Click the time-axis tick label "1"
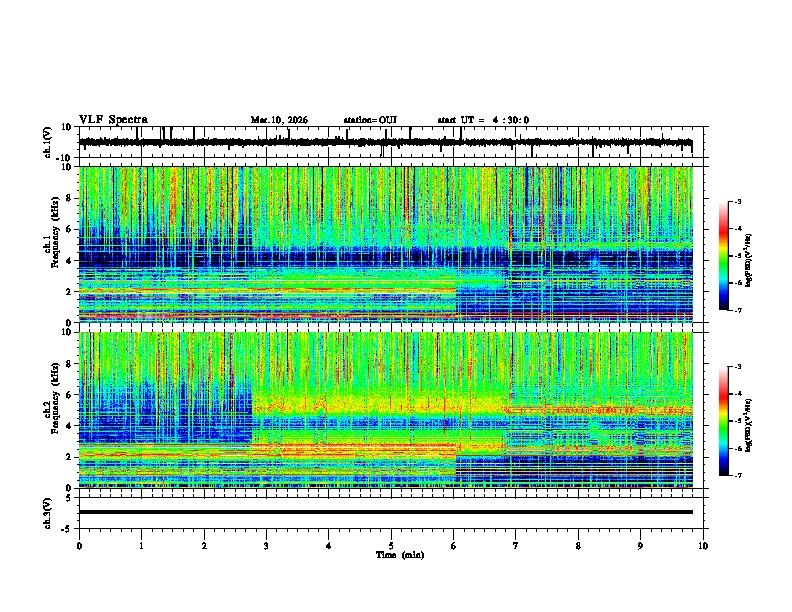The height and width of the screenshot is (612, 792). tap(141, 546)
